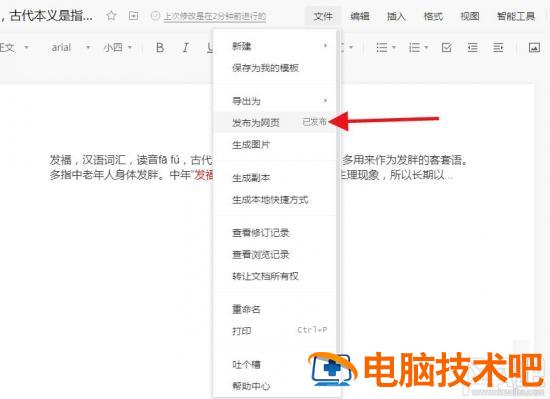This screenshot has height=399, width=550.
Task: Open the arial font dropdown
Action: coord(71,47)
